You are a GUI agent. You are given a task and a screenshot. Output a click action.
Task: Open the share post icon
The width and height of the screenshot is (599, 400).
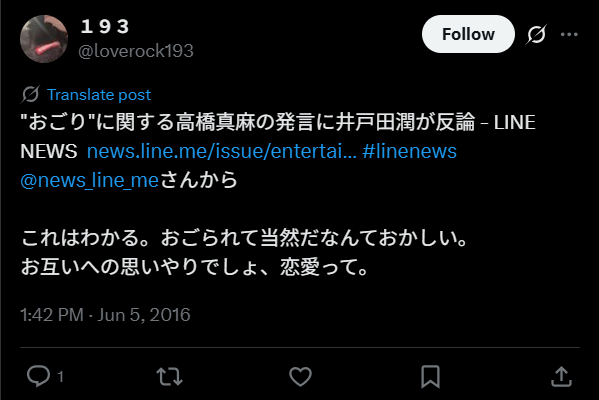pyautogui.click(x=561, y=376)
